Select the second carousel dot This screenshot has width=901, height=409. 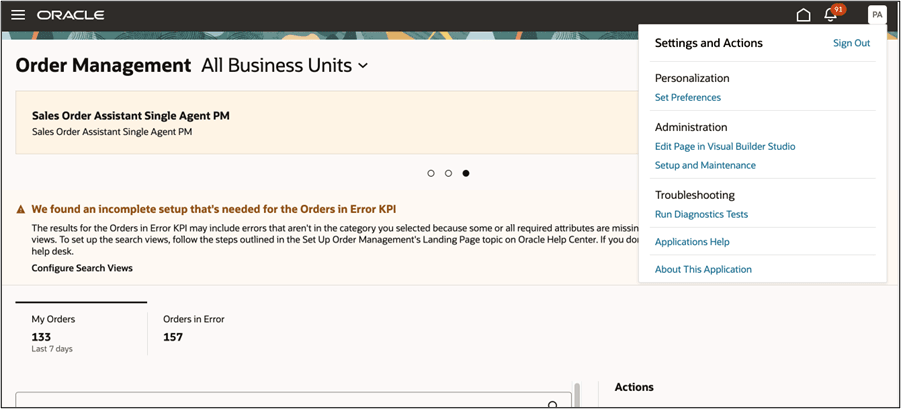pyautogui.click(x=448, y=173)
